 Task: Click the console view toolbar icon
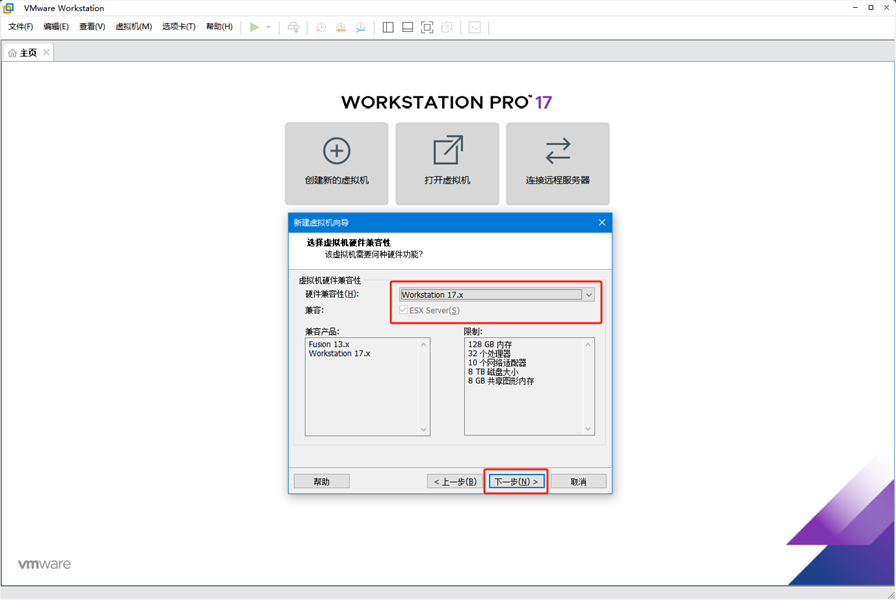coord(474,27)
